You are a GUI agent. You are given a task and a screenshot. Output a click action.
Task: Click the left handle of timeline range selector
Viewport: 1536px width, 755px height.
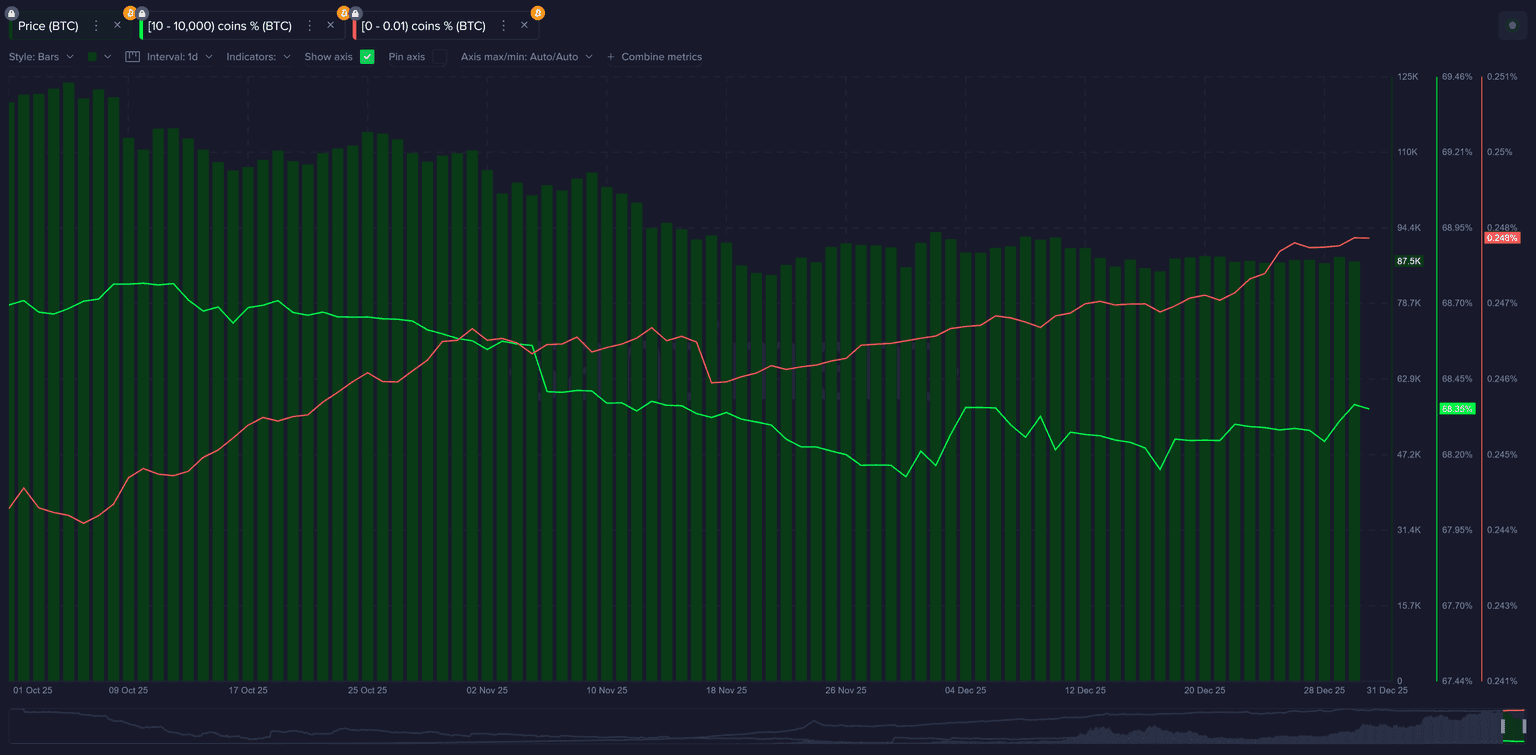point(1503,725)
